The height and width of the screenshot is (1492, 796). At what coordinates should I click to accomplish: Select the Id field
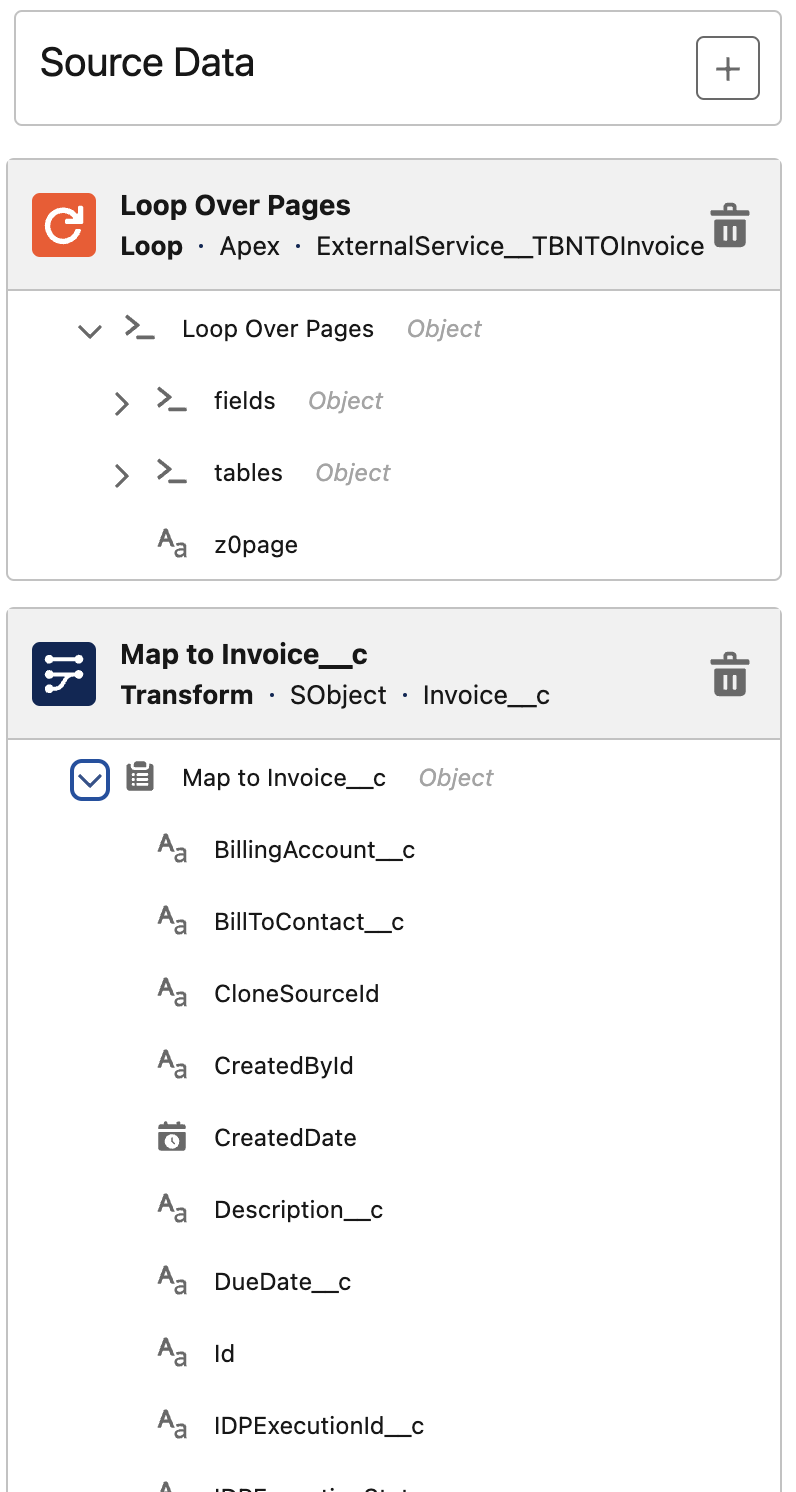tap(224, 1354)
